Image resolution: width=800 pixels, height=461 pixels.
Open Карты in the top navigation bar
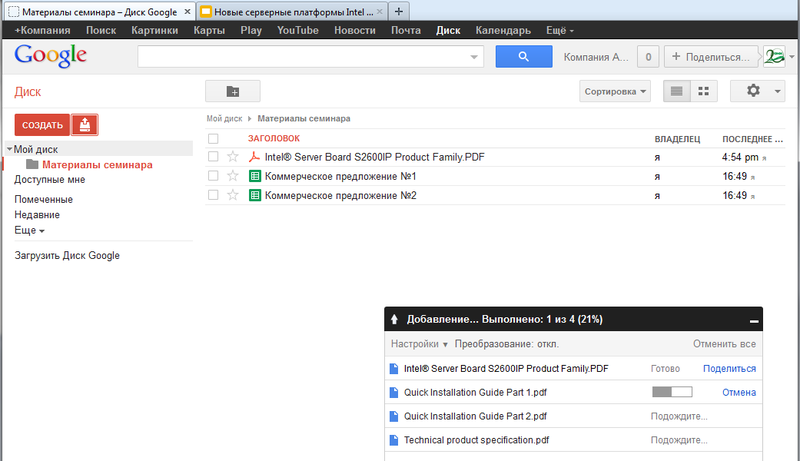pyautogui.click(x=209, y=30)
